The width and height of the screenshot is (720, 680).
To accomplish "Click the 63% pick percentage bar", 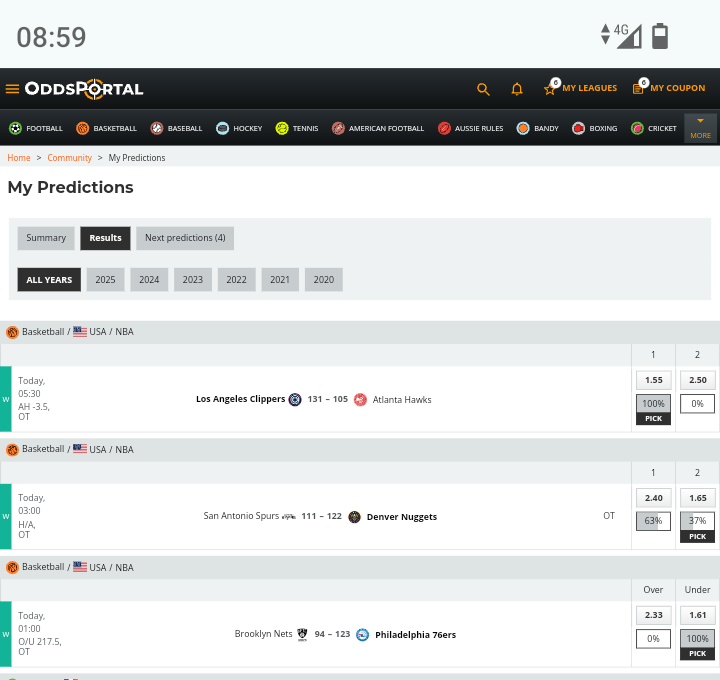I will [653, 521].
